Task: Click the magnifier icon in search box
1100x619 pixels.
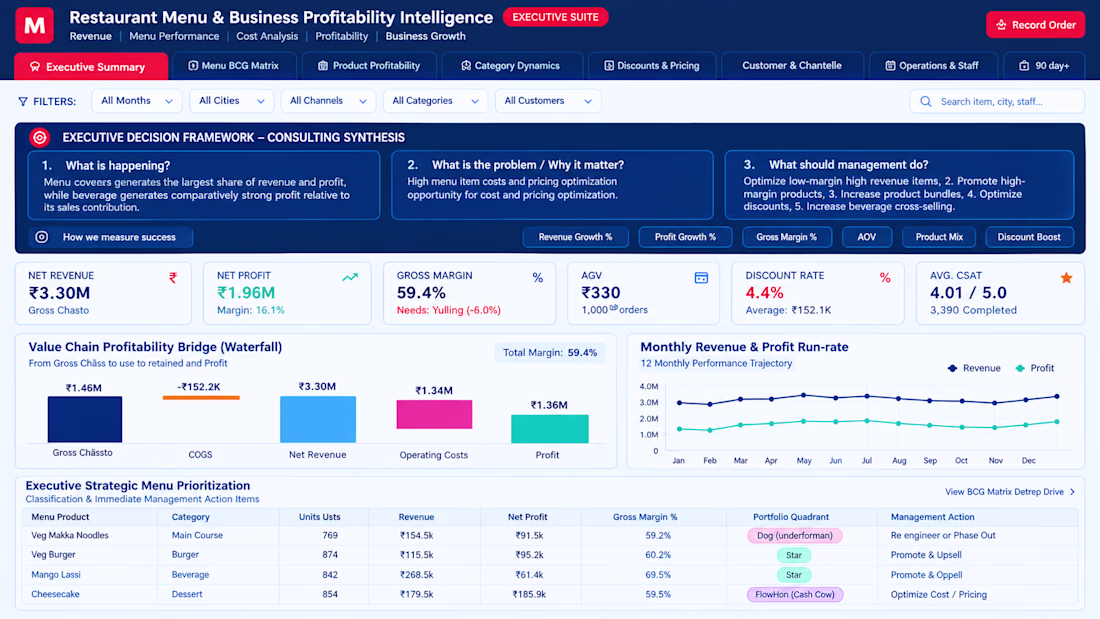Action: [926, 102]
